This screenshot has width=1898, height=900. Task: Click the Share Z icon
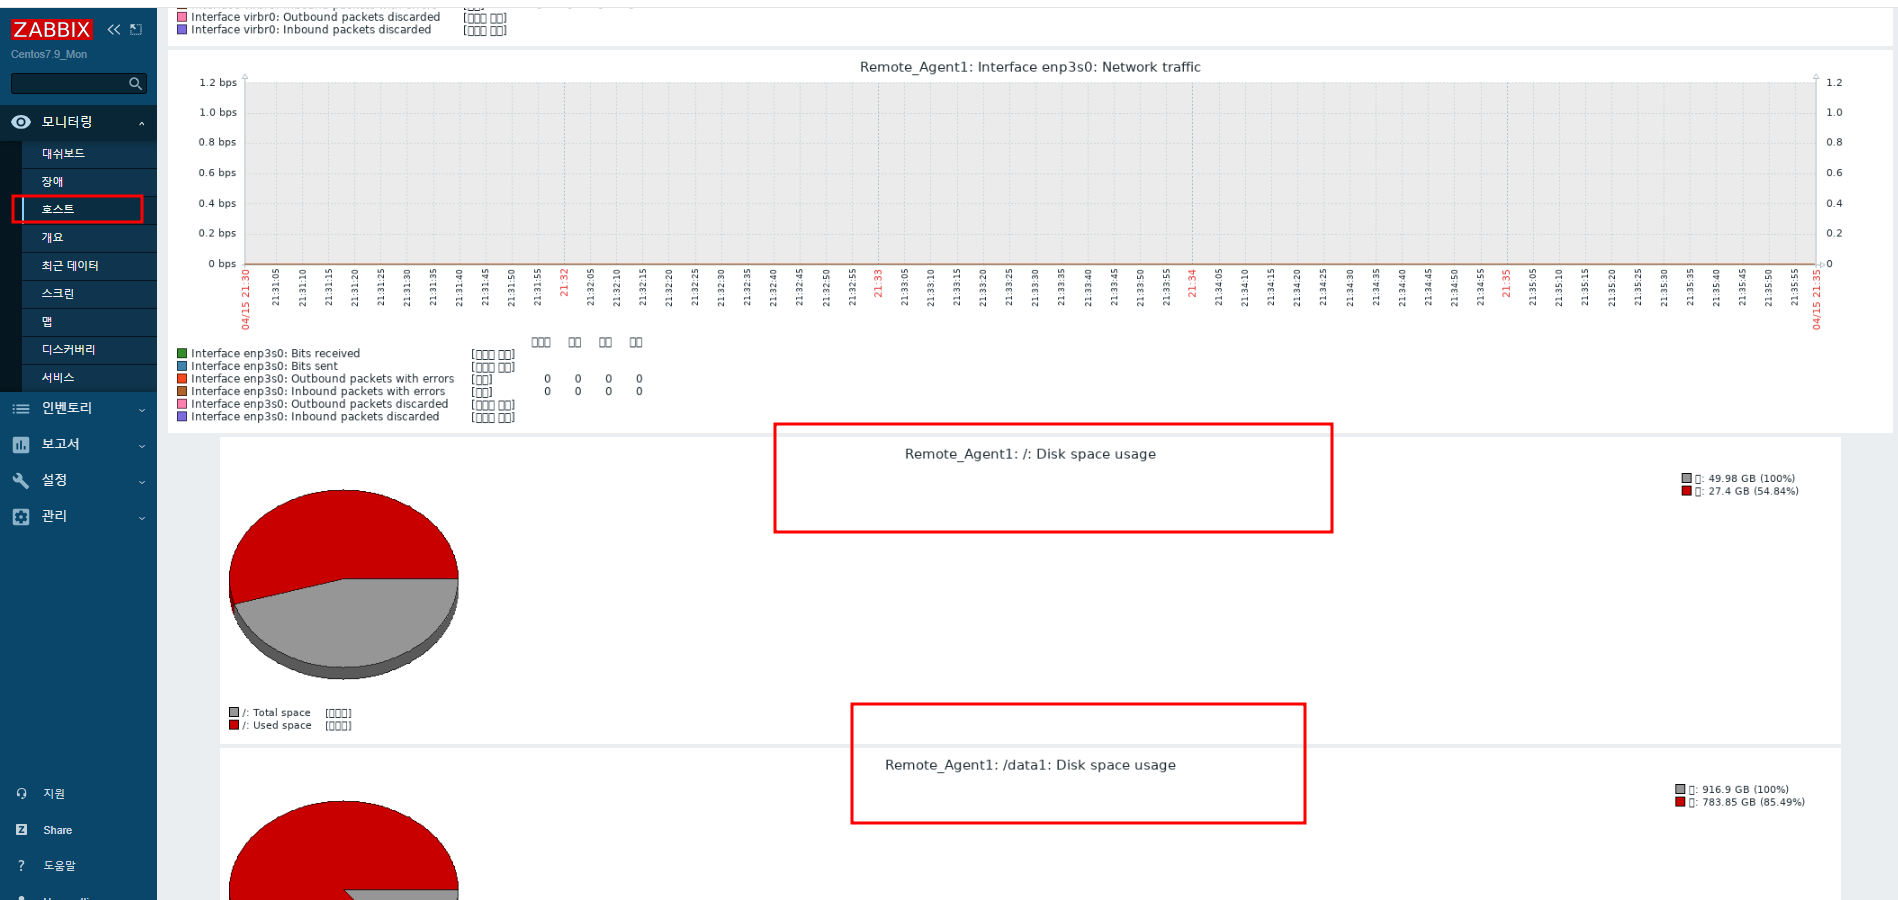pyautogui.click(x=21, y=830)
